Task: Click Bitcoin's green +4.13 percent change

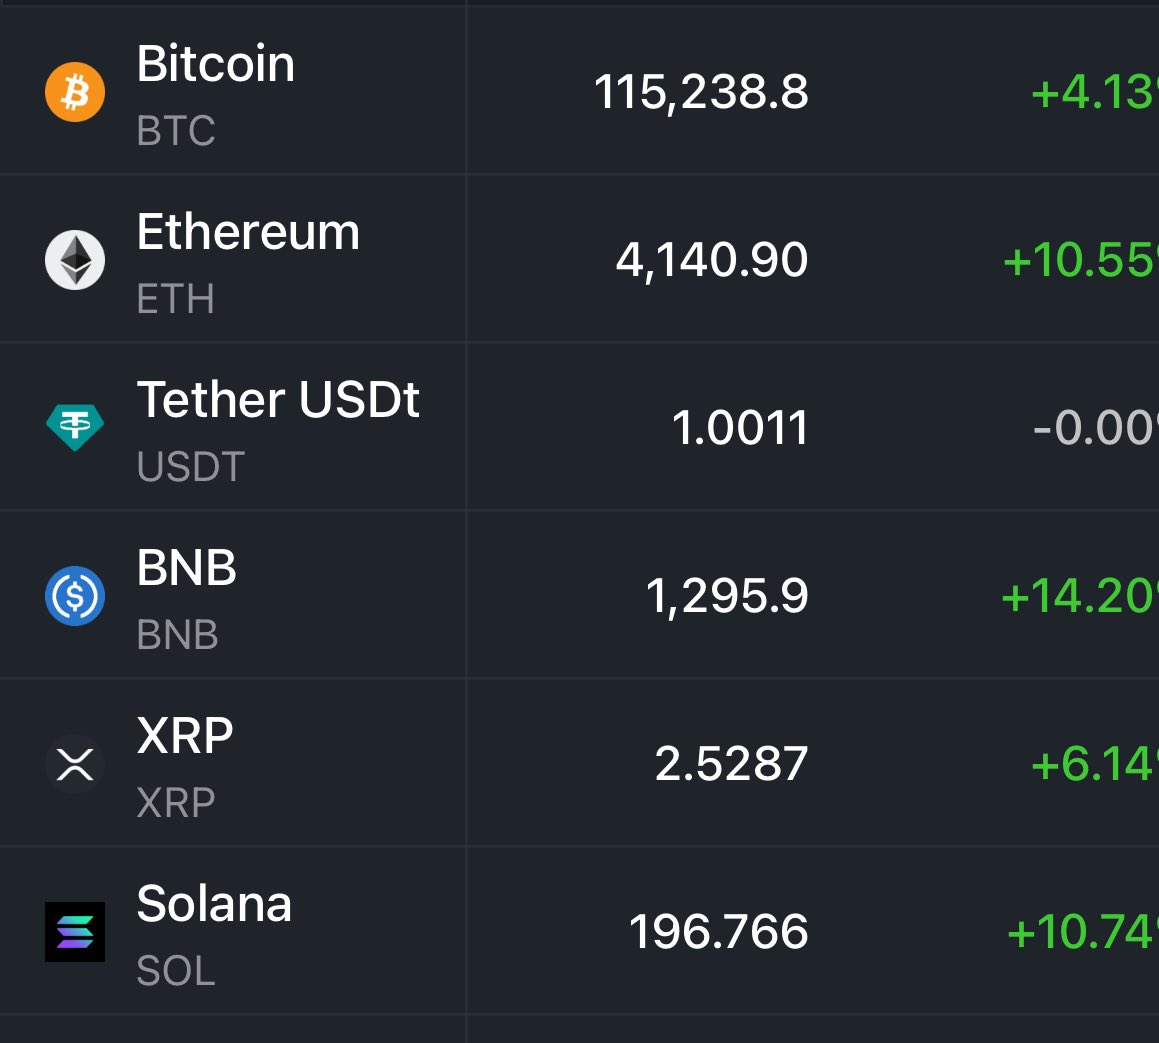Action: pyautogui.click(x=1094, y=93)
